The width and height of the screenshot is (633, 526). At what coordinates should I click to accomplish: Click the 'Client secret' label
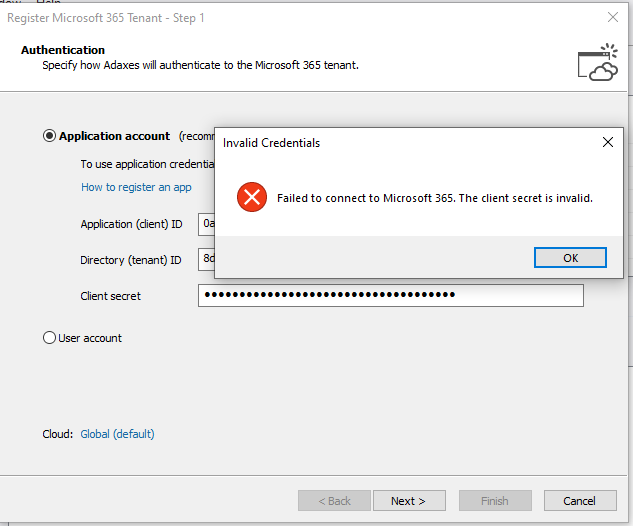111,296
